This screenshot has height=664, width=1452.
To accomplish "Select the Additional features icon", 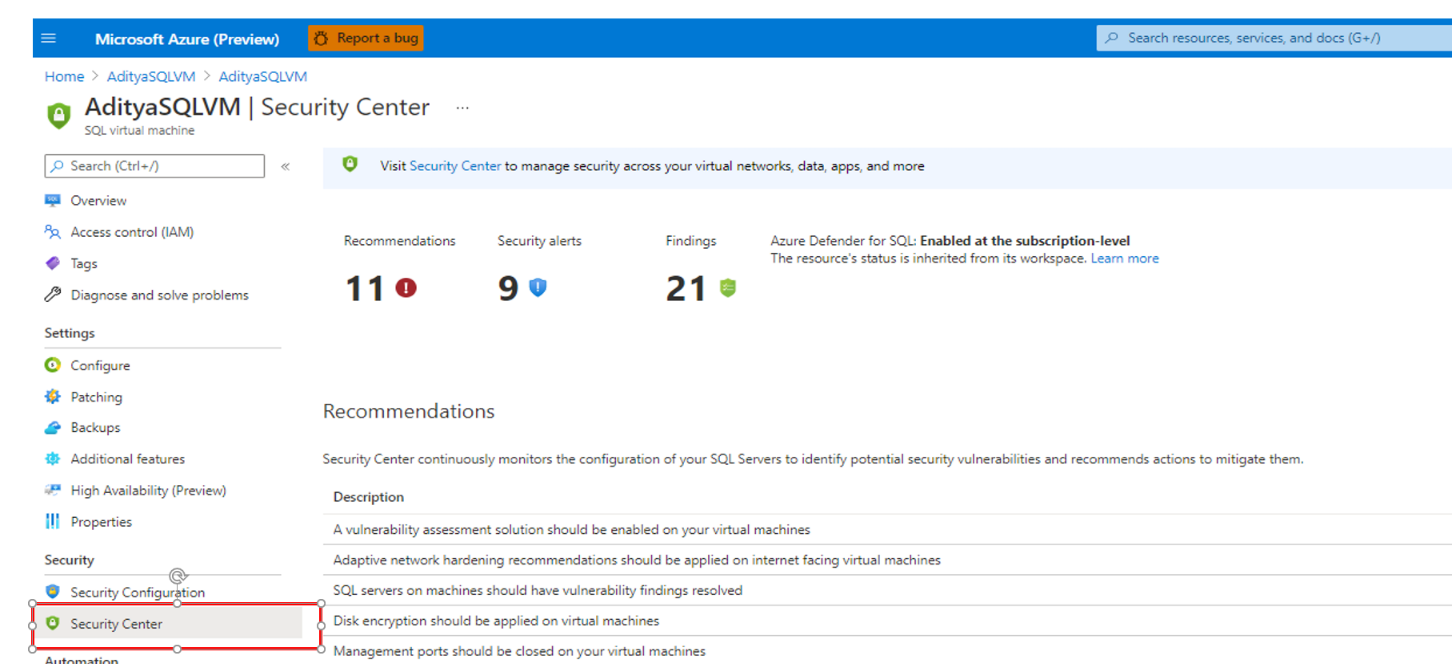I will point(52,458).
